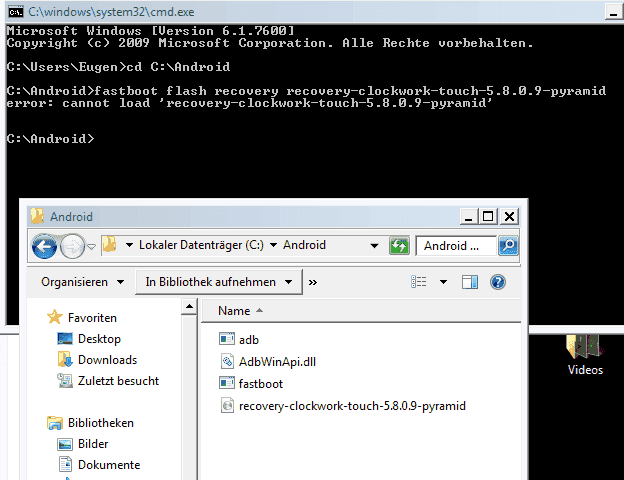Click the folder icon in address bar
624x480 pixels.
coord(109,244)
